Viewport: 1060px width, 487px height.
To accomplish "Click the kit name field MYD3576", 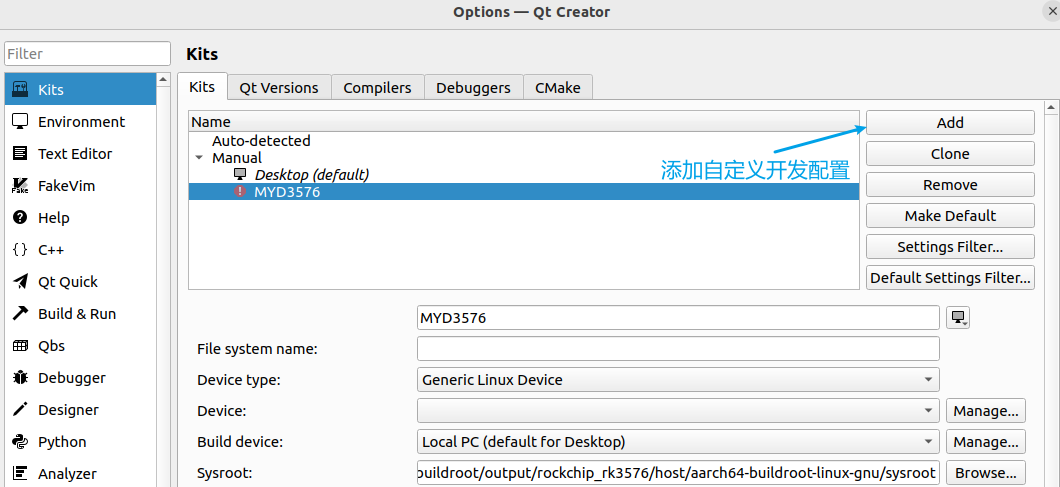I will coord(678,317).
